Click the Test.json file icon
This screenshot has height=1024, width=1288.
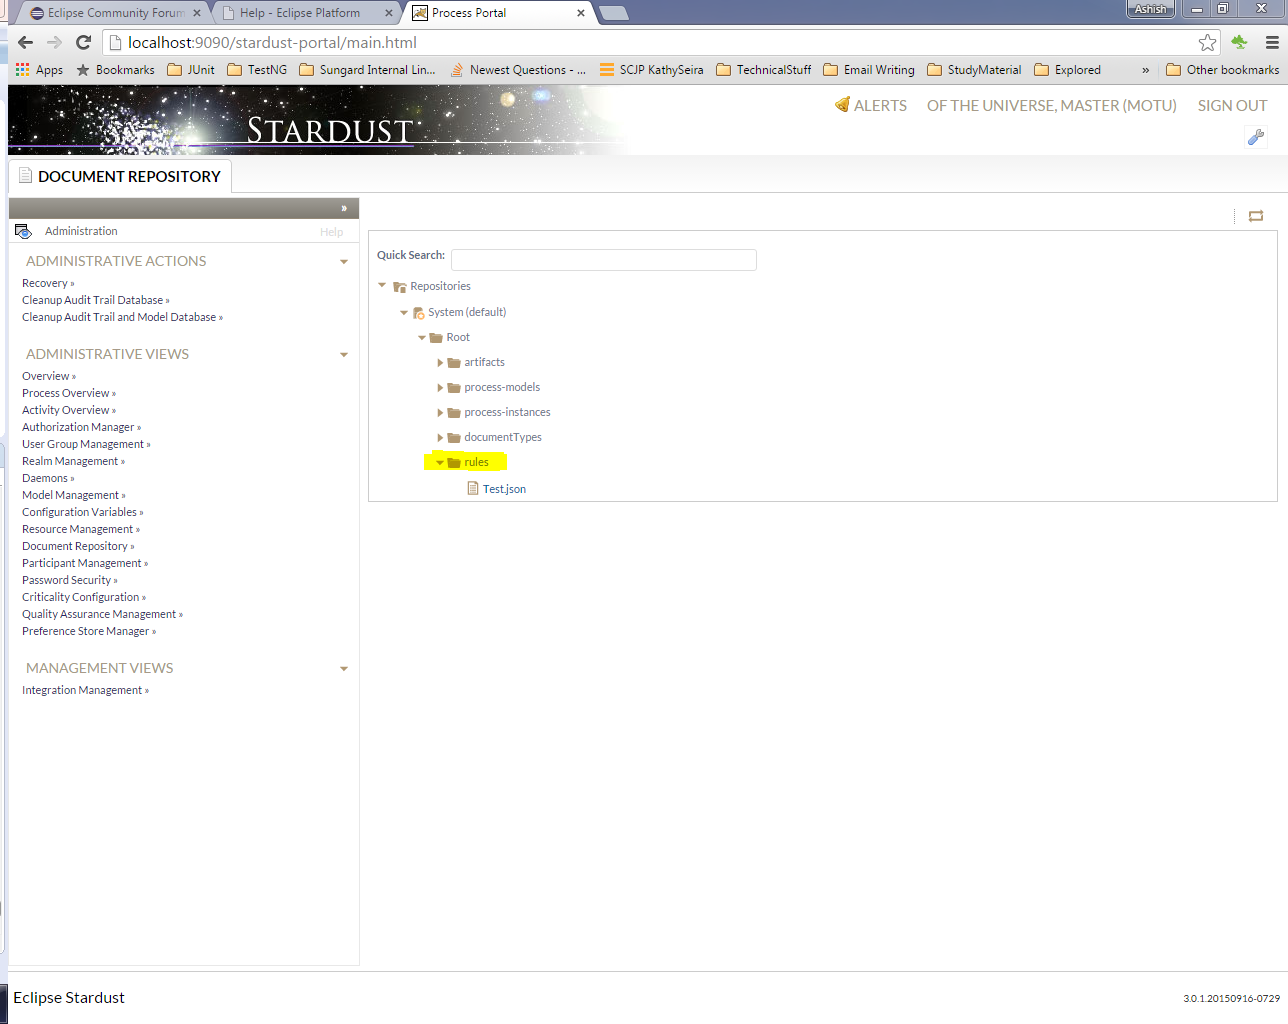[x=473, y=489]
